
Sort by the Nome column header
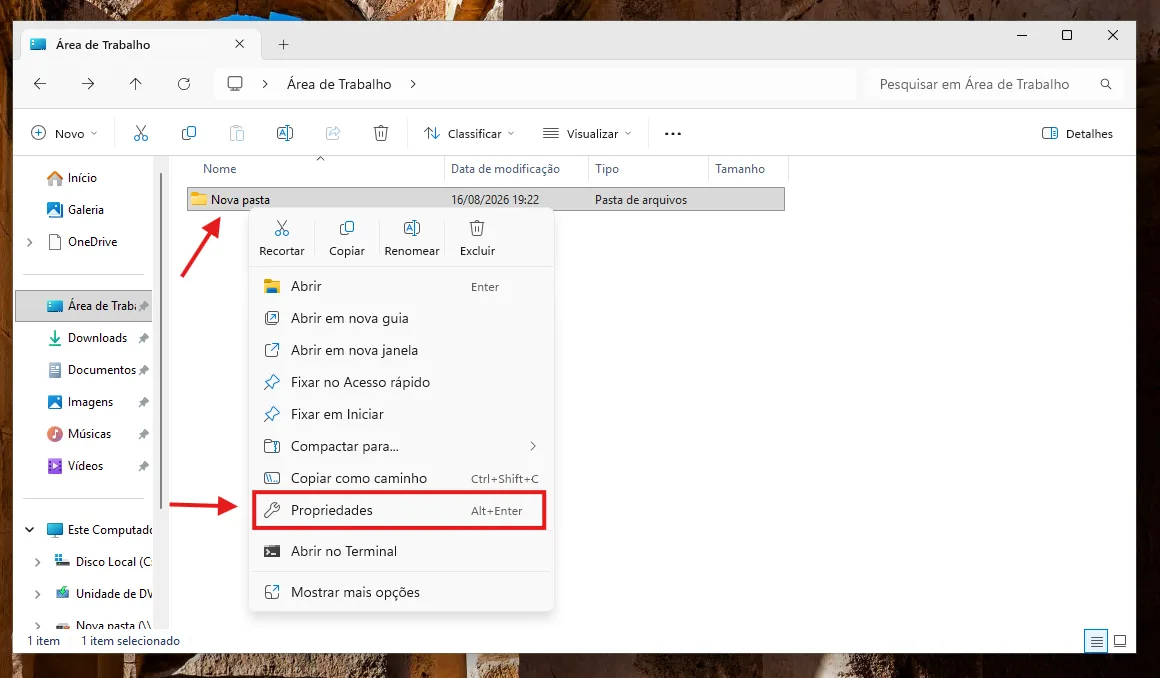[x=220, y=169]
